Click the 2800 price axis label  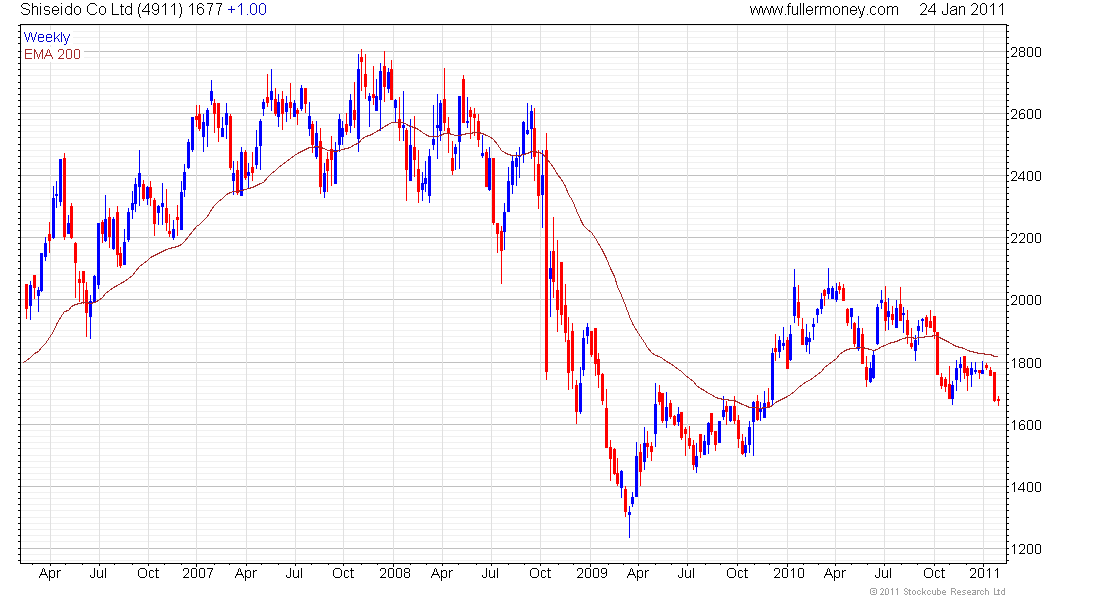[1026, 53]
